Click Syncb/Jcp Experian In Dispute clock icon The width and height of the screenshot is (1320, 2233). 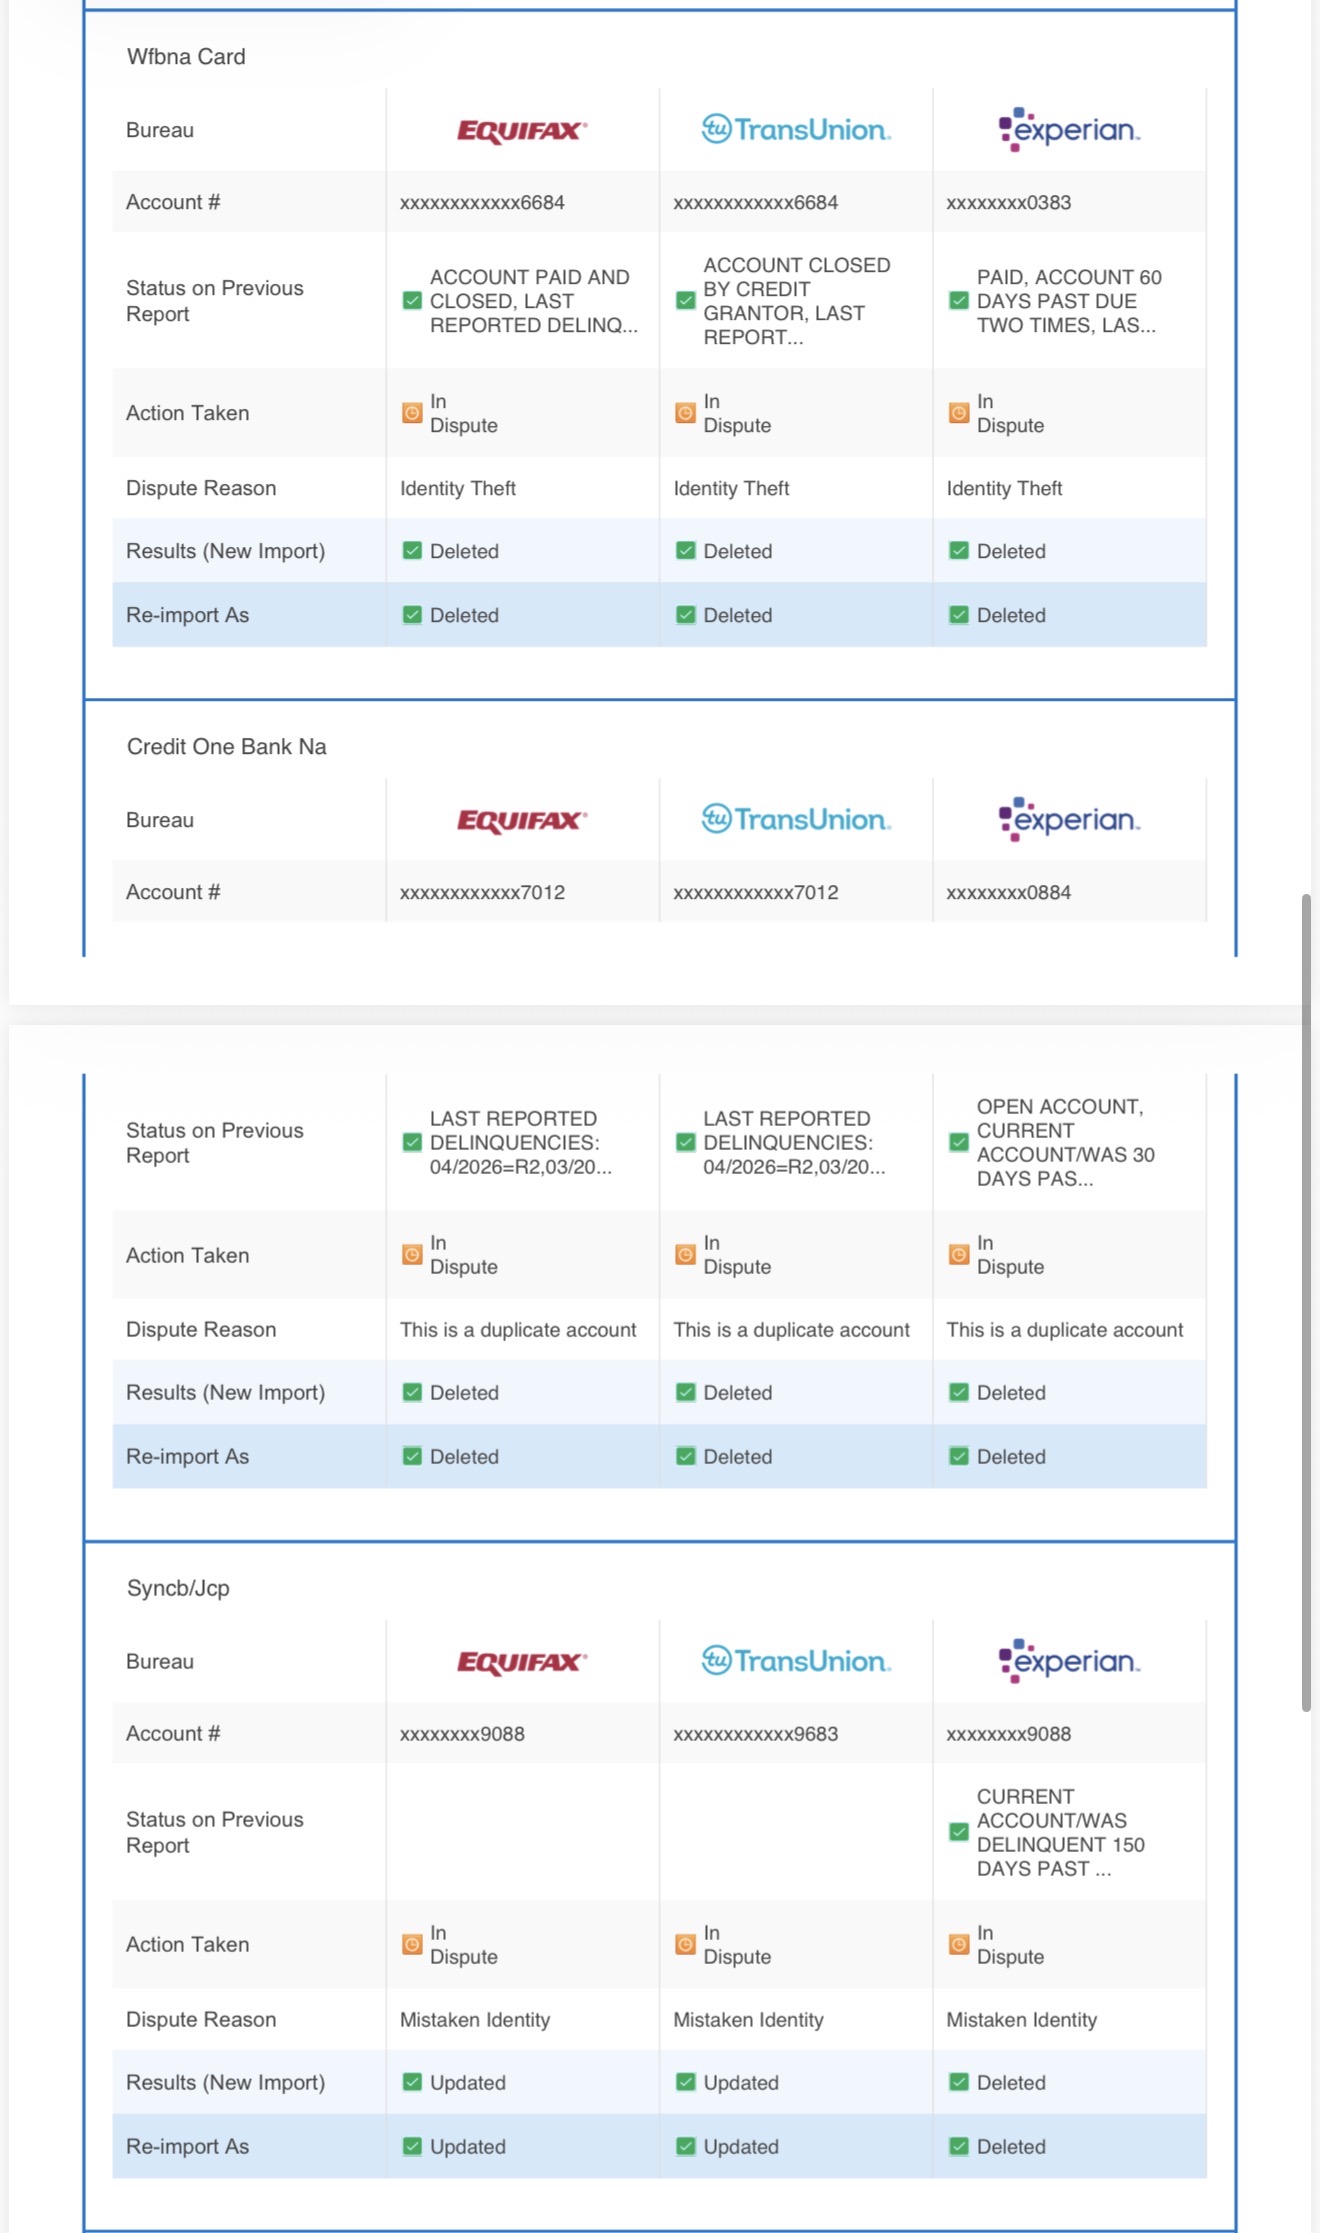[x=959, y=1944]
